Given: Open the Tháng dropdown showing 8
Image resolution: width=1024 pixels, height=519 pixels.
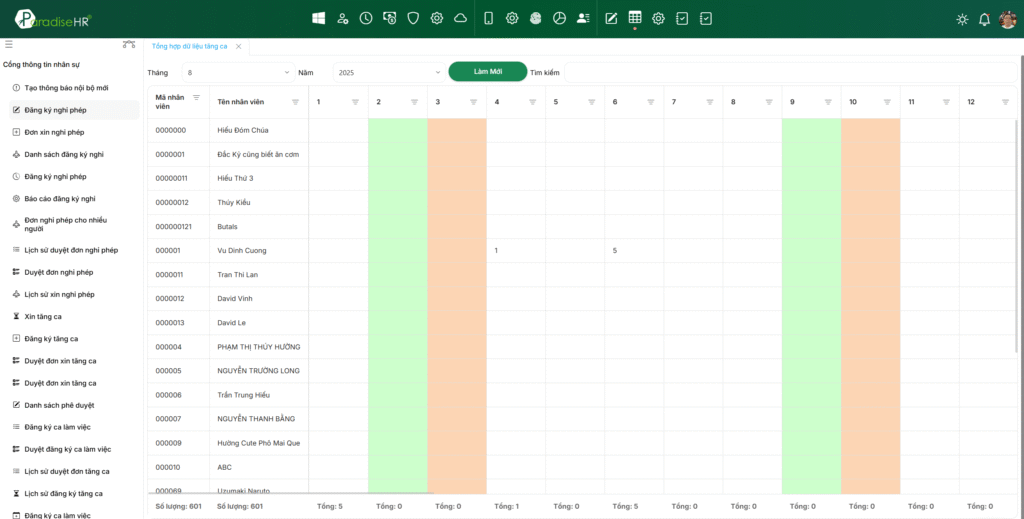Looking at the screenshot, I should click(238, 72).
